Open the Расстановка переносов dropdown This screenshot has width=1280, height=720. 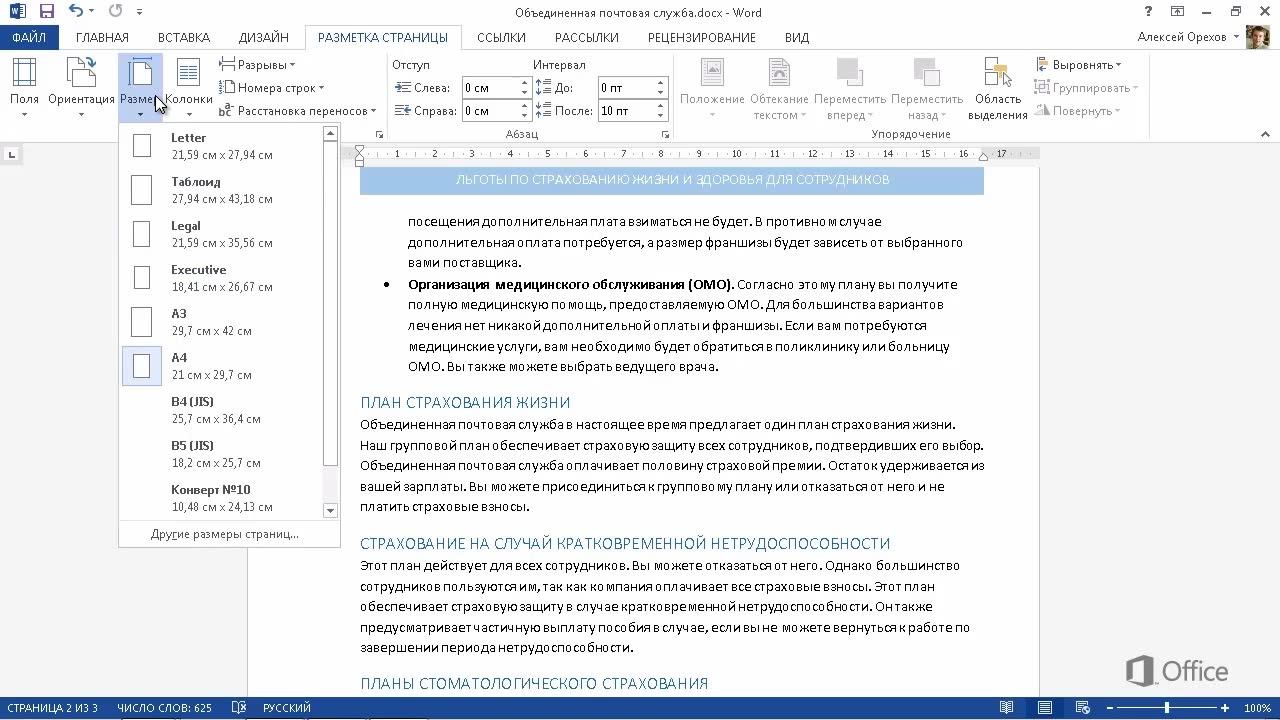(x=298, y=111)
